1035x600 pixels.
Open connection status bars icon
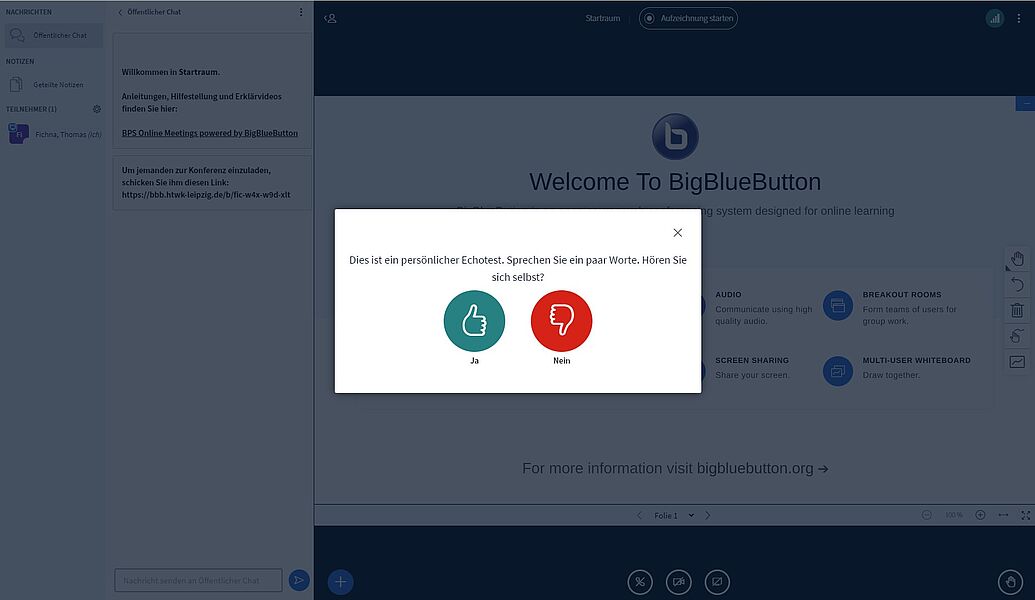995,18
